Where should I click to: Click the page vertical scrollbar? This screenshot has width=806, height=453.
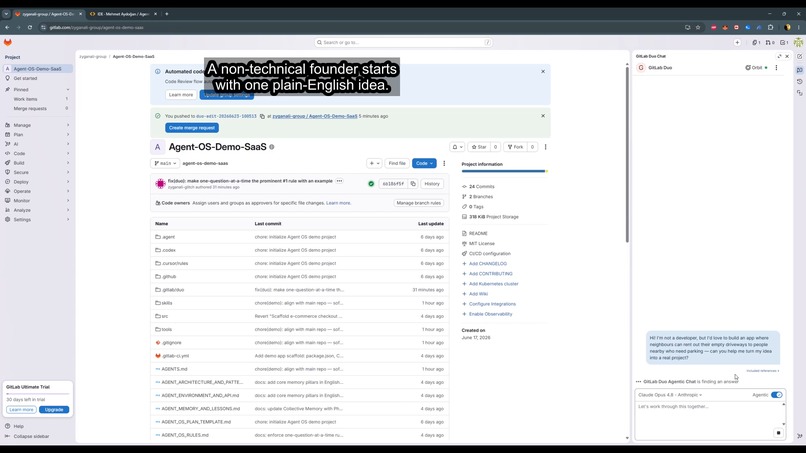pos(627,154)
